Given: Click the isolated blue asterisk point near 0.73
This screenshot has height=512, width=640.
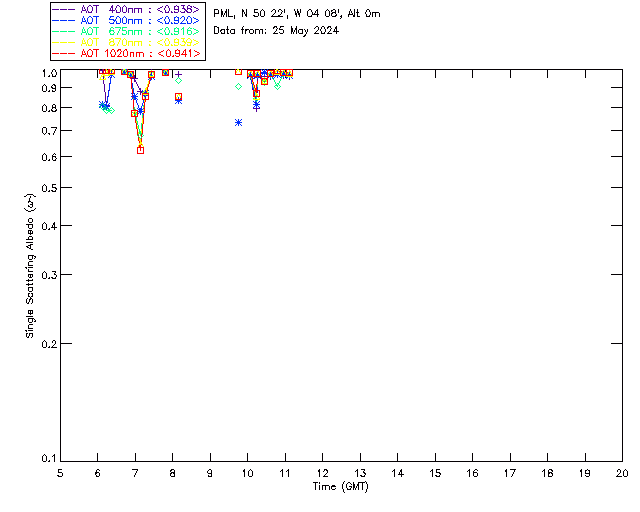Looking at the screenshot, I should (238, 122).
